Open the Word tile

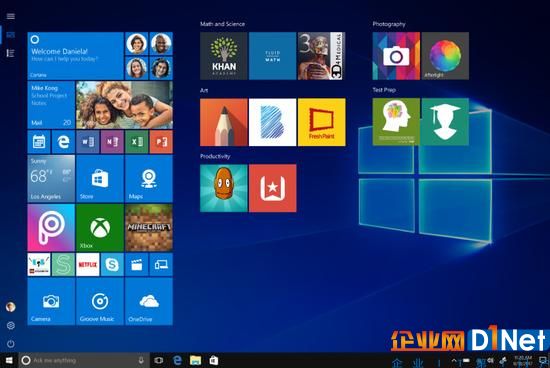tap(88, 142)
